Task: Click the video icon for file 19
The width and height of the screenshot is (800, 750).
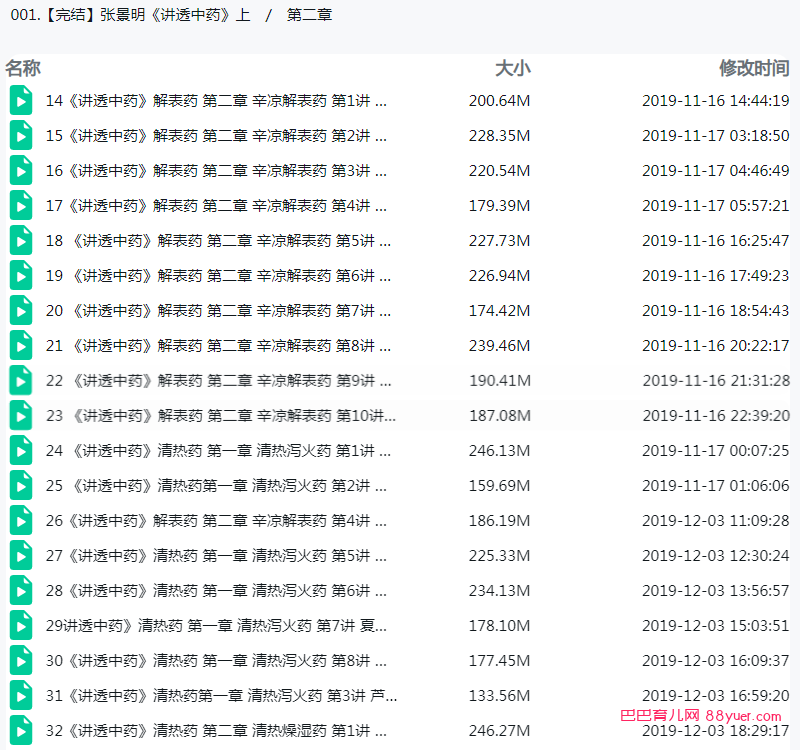Action: pos(21,276)
